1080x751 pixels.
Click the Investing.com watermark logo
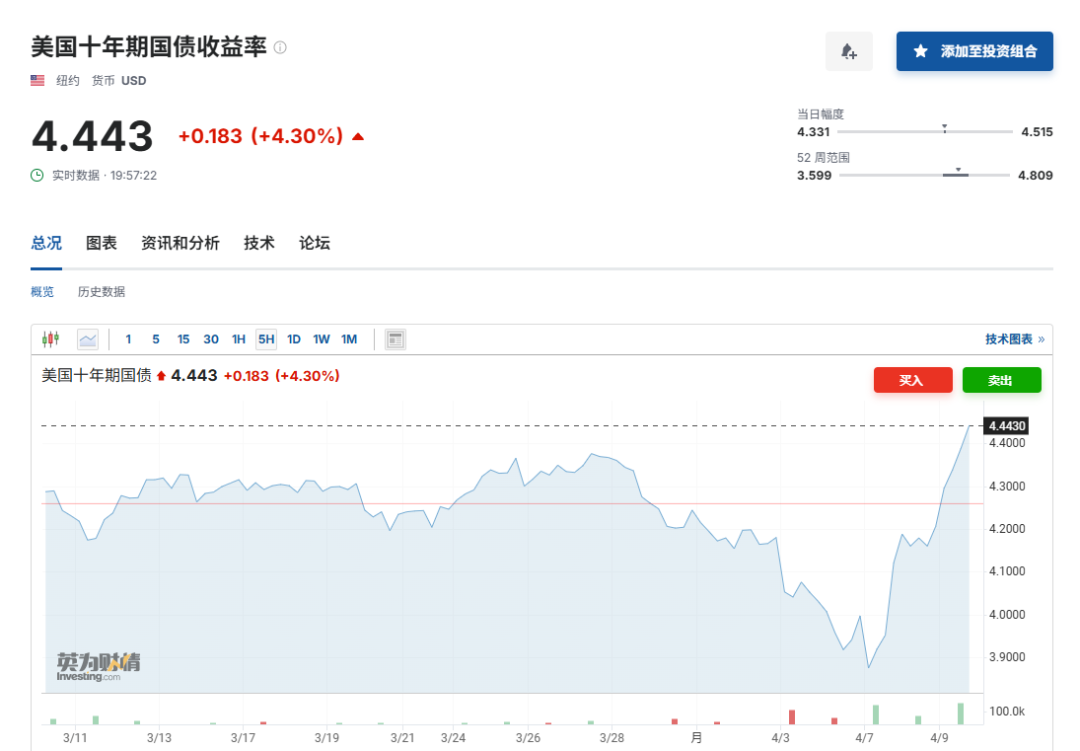[97, 666]
